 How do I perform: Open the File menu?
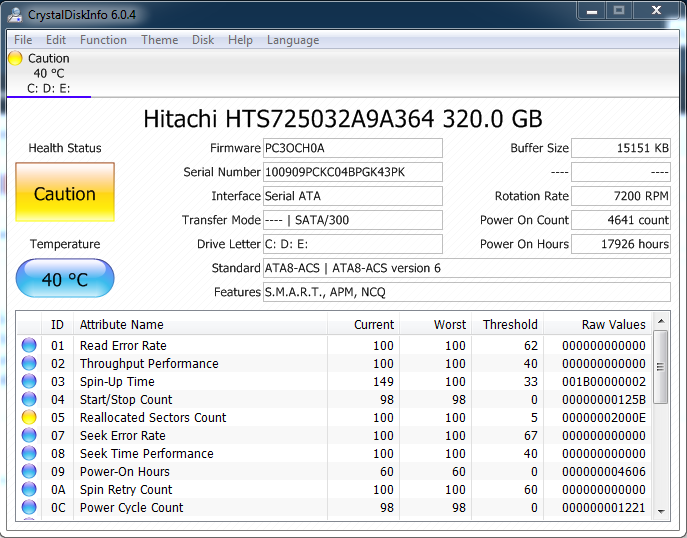(22, 40)
